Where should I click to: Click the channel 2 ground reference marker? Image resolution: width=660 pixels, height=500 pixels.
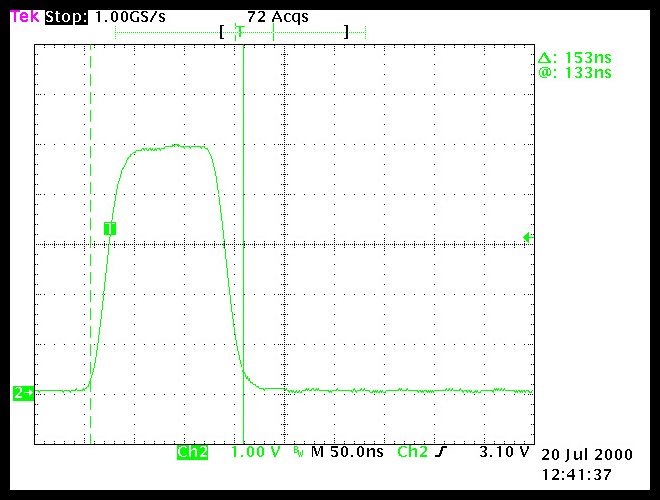click(23, 393)
